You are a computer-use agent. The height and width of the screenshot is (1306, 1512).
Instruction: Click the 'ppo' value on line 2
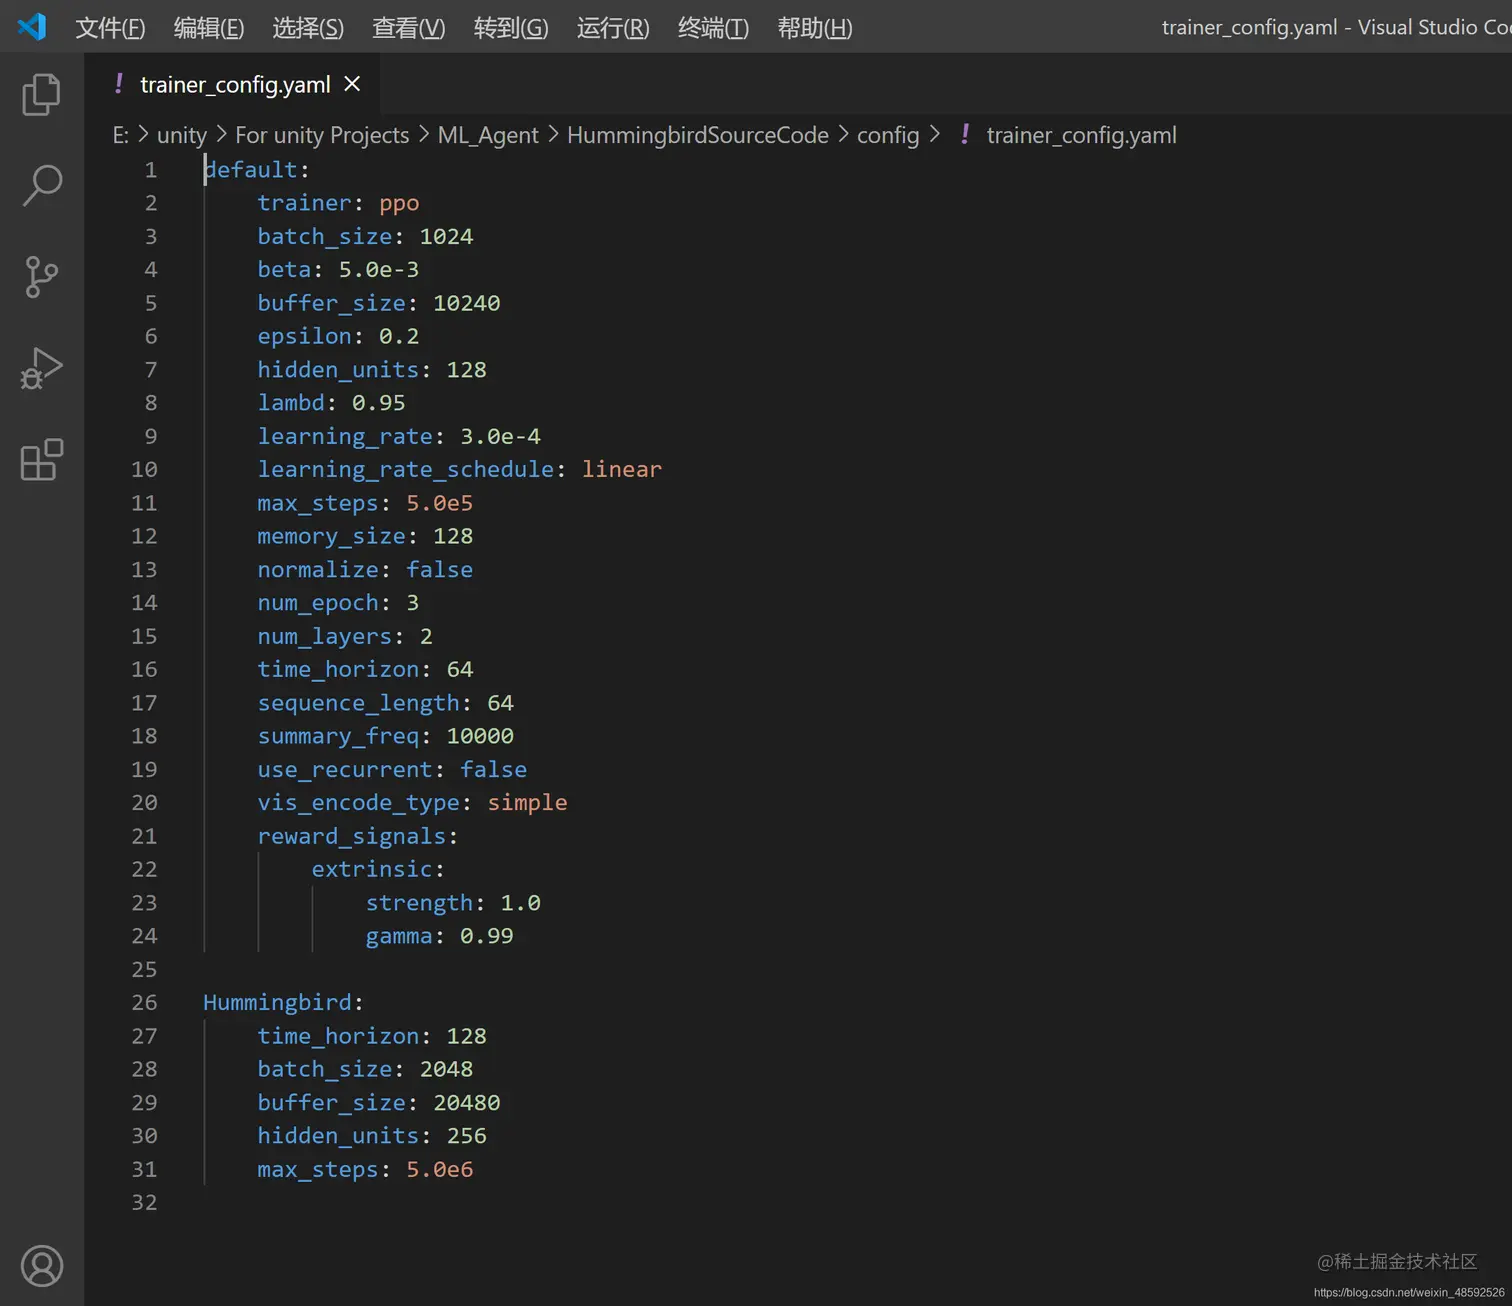[399, 203]
